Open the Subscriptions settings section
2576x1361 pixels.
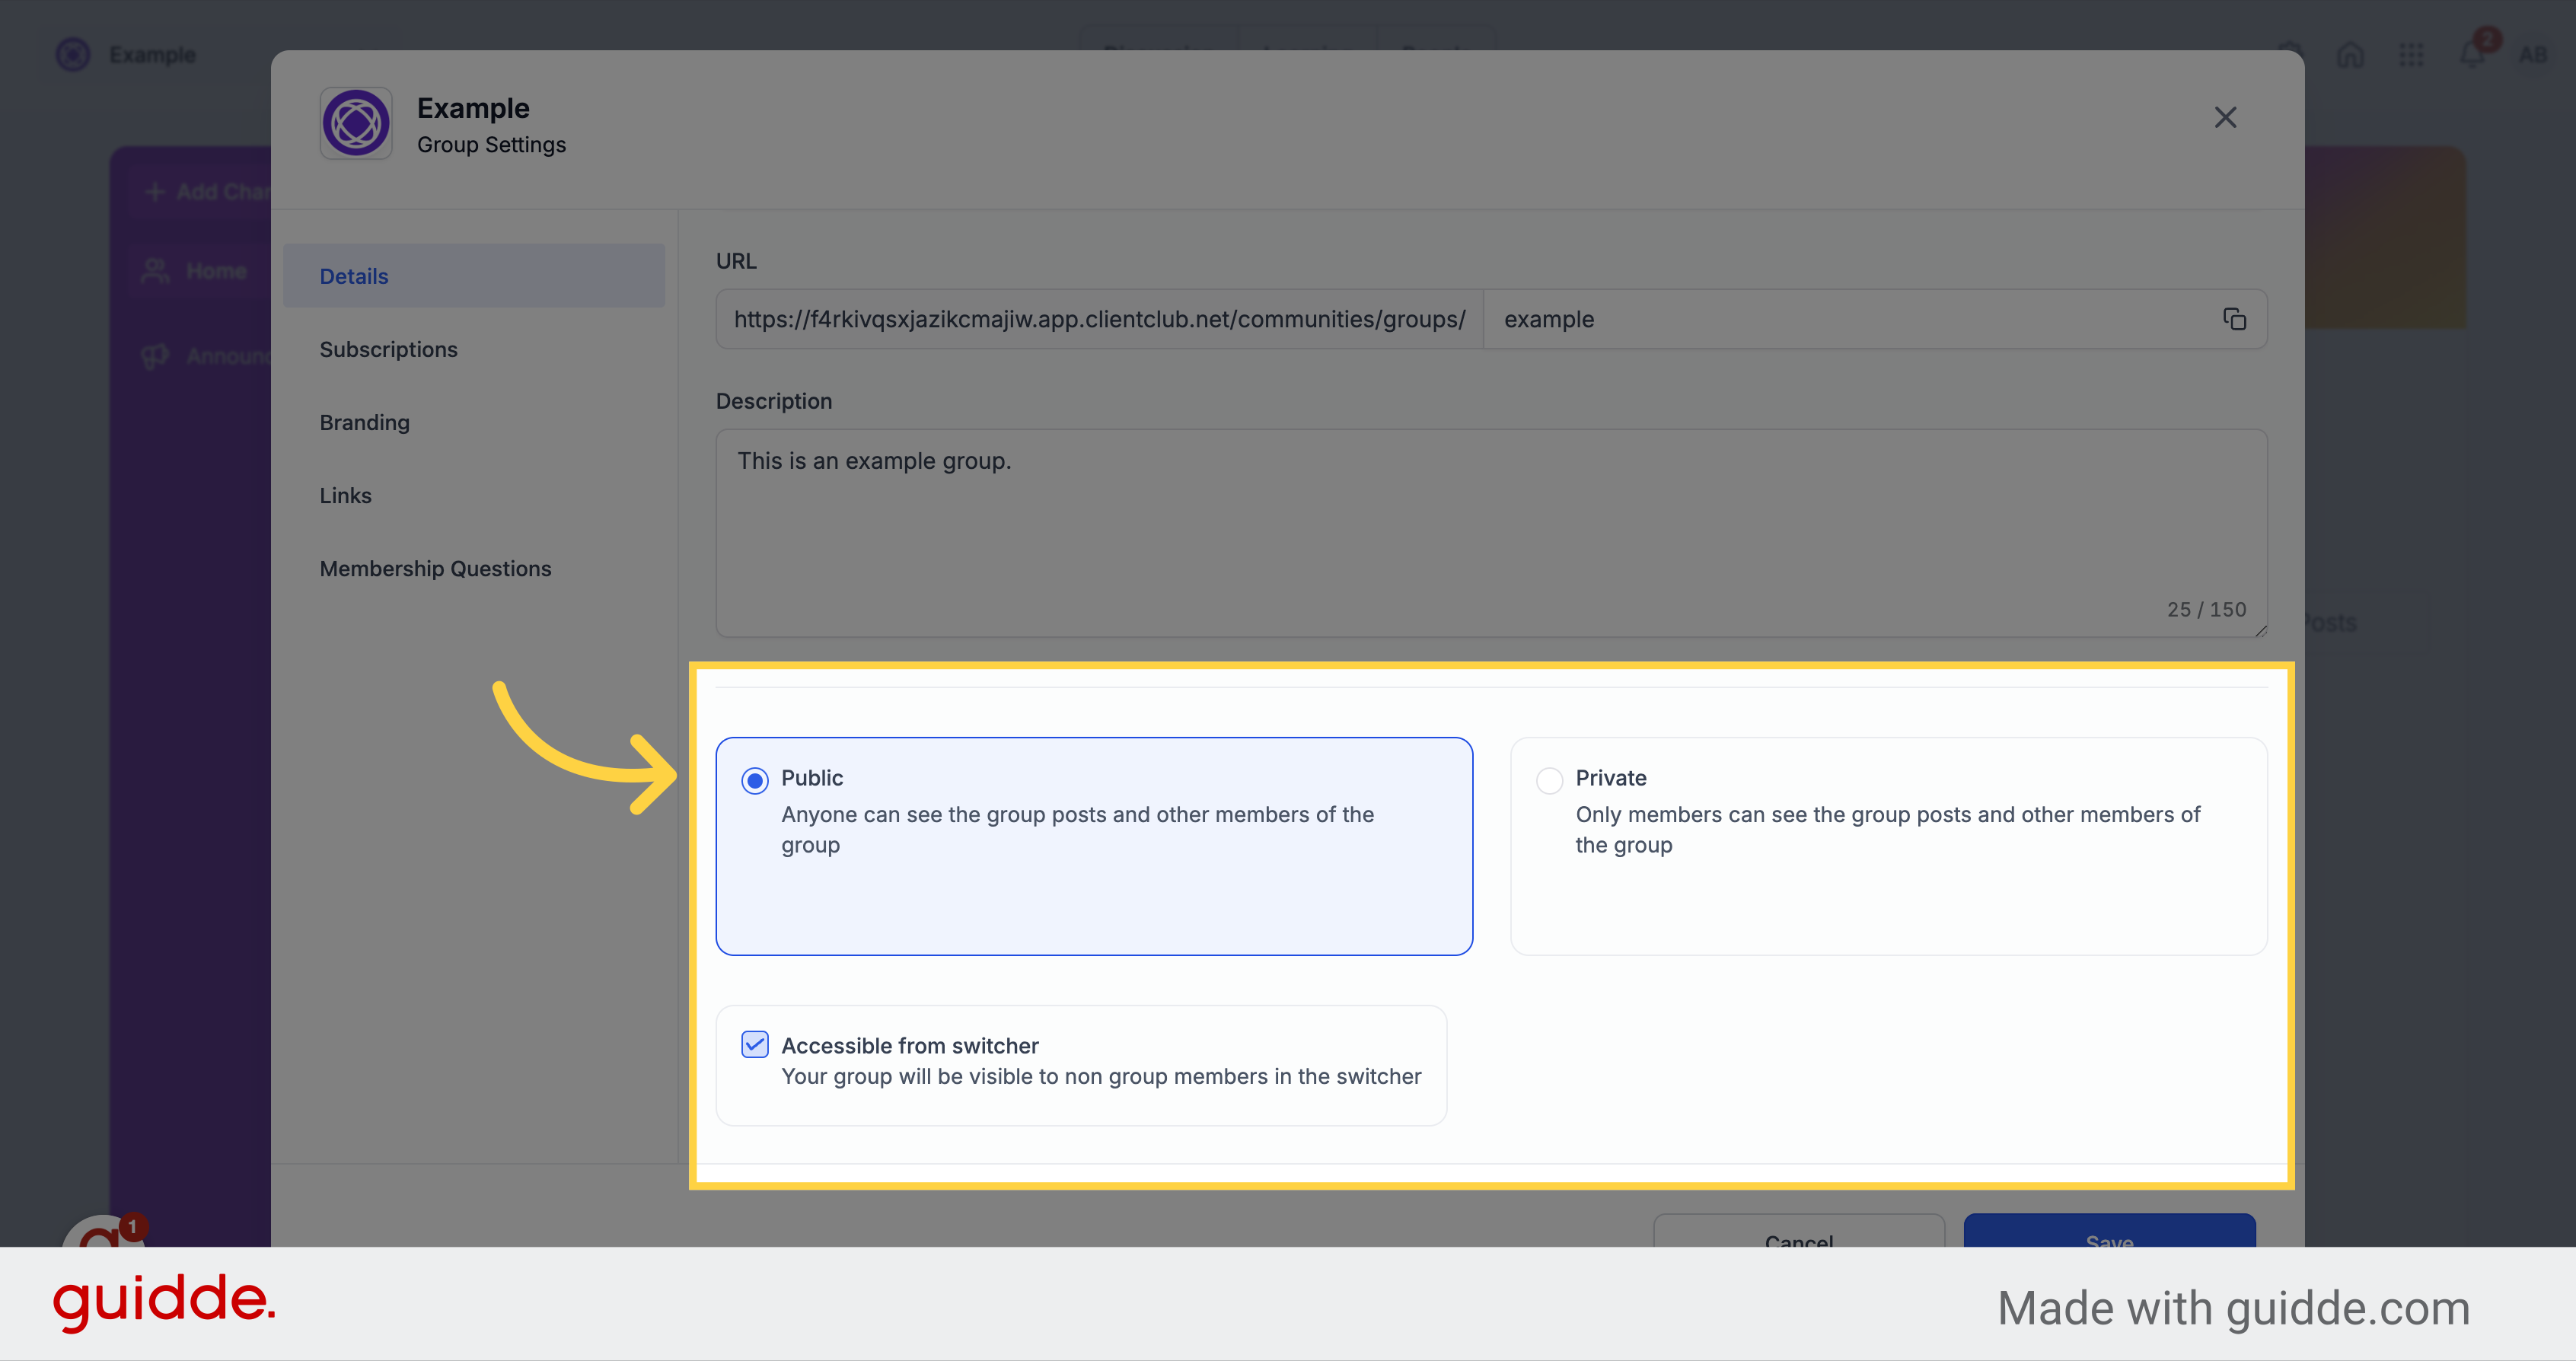coord(388,348)
